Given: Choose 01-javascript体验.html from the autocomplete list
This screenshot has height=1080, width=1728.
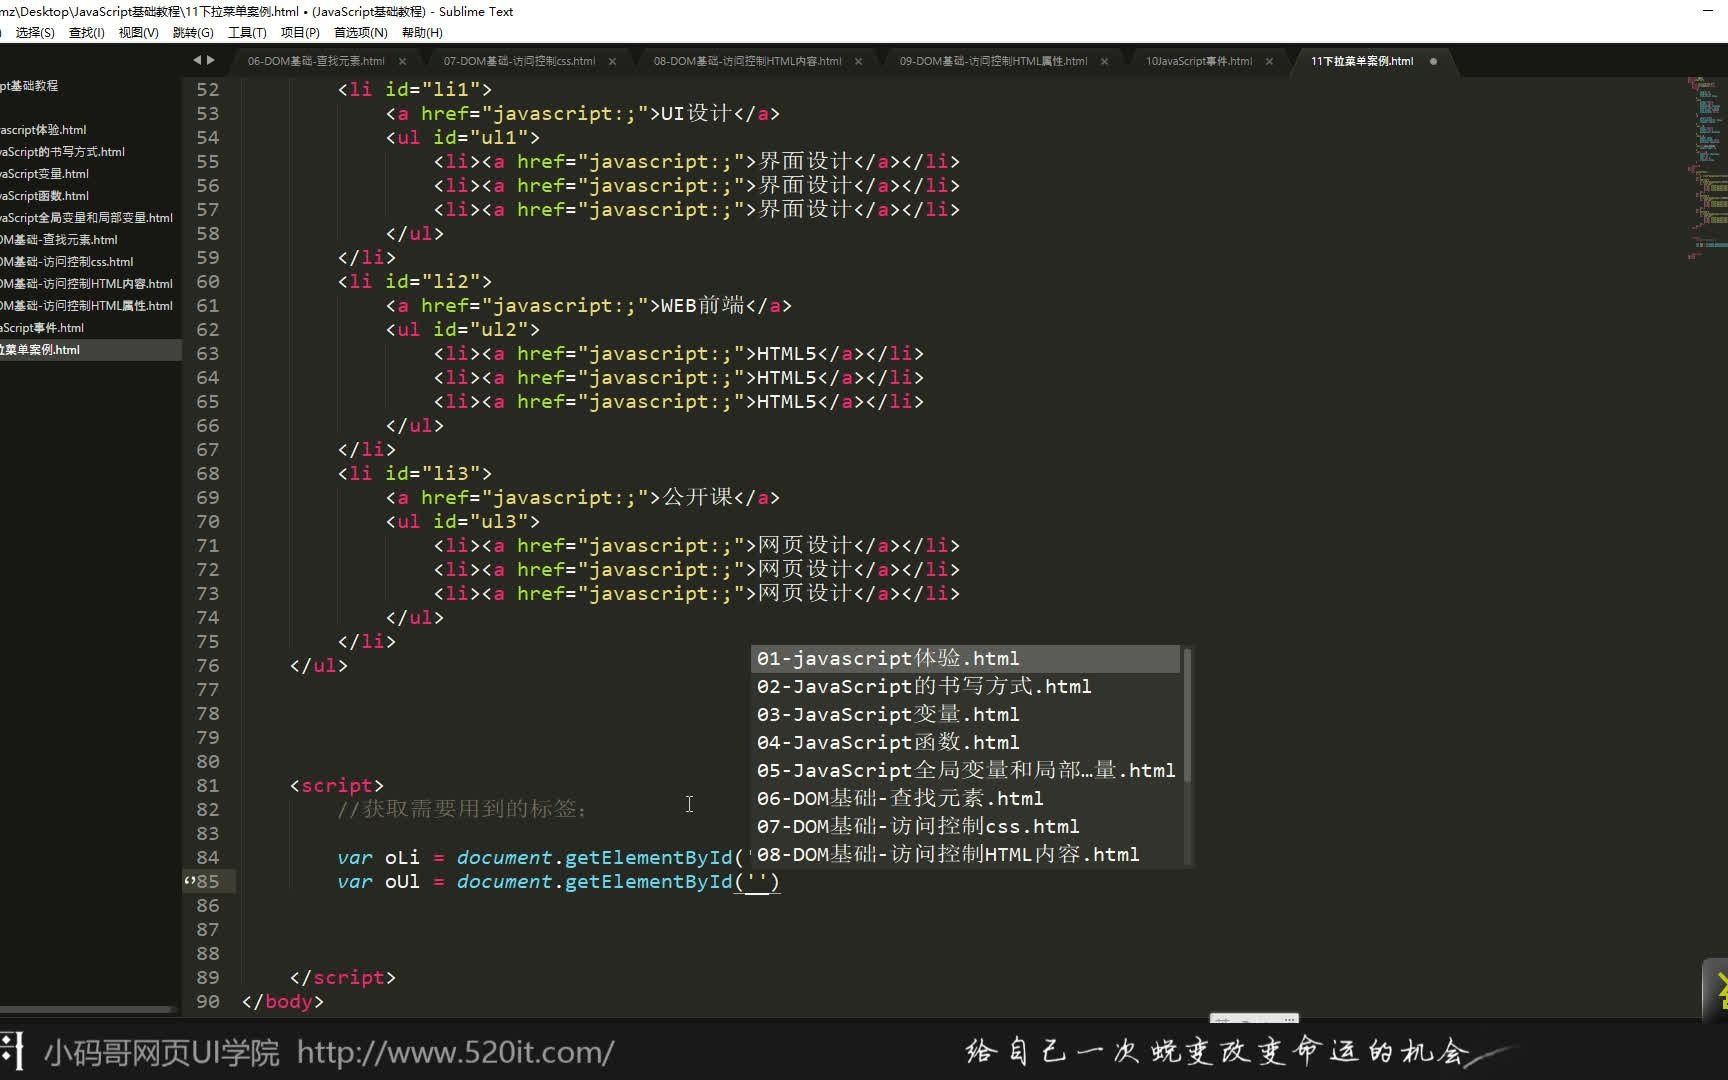Looking at the screenshot, I should point(965,659).
